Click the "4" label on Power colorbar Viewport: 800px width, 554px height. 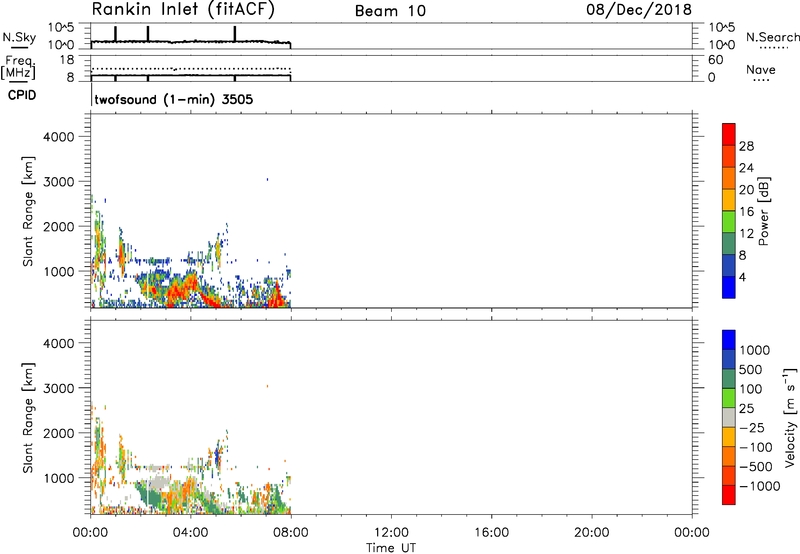(742, 277)
